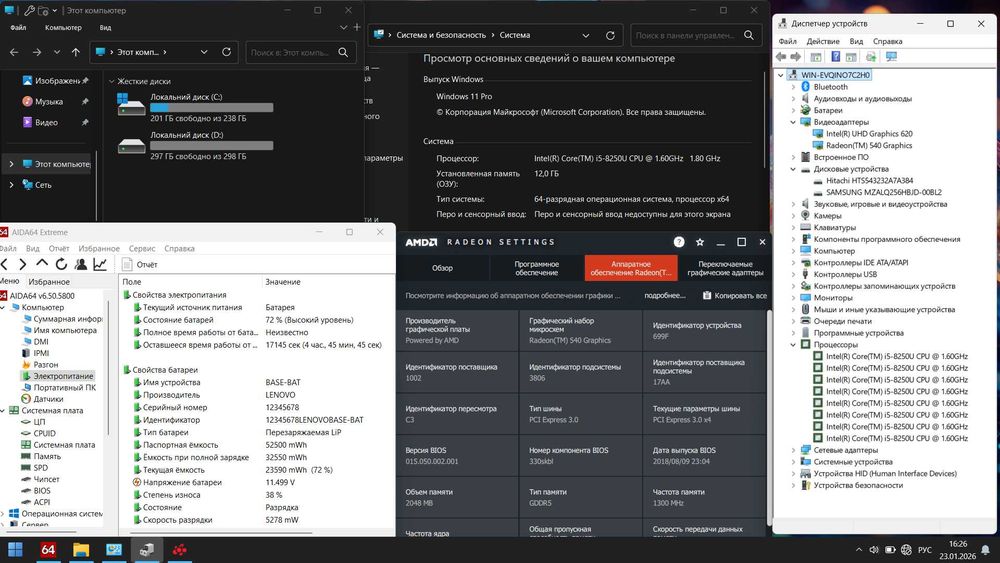Open Вид menu in File Explorer
The height and width of the screenshot is (563, 1000).
click(105, 27)
